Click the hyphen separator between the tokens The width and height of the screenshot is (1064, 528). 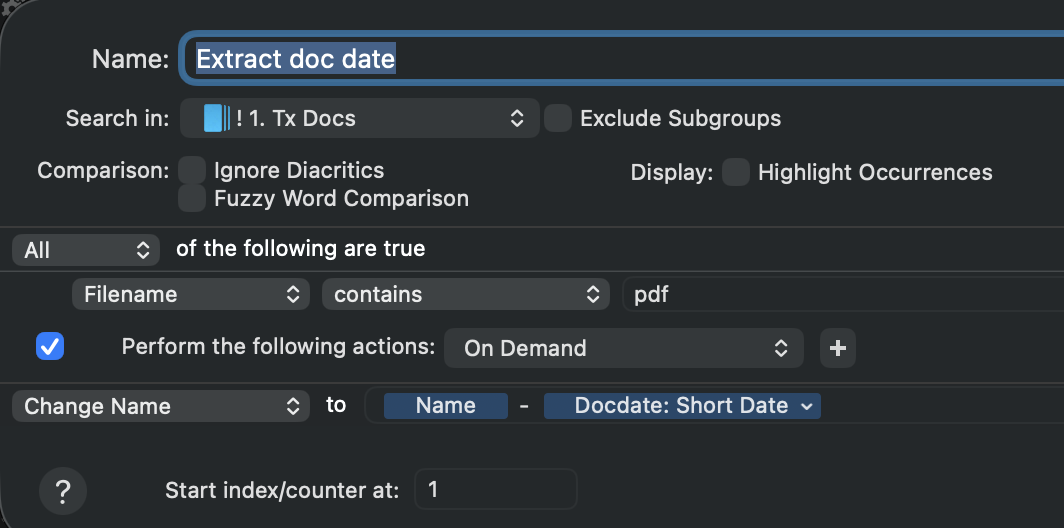(x=524, y=406)
